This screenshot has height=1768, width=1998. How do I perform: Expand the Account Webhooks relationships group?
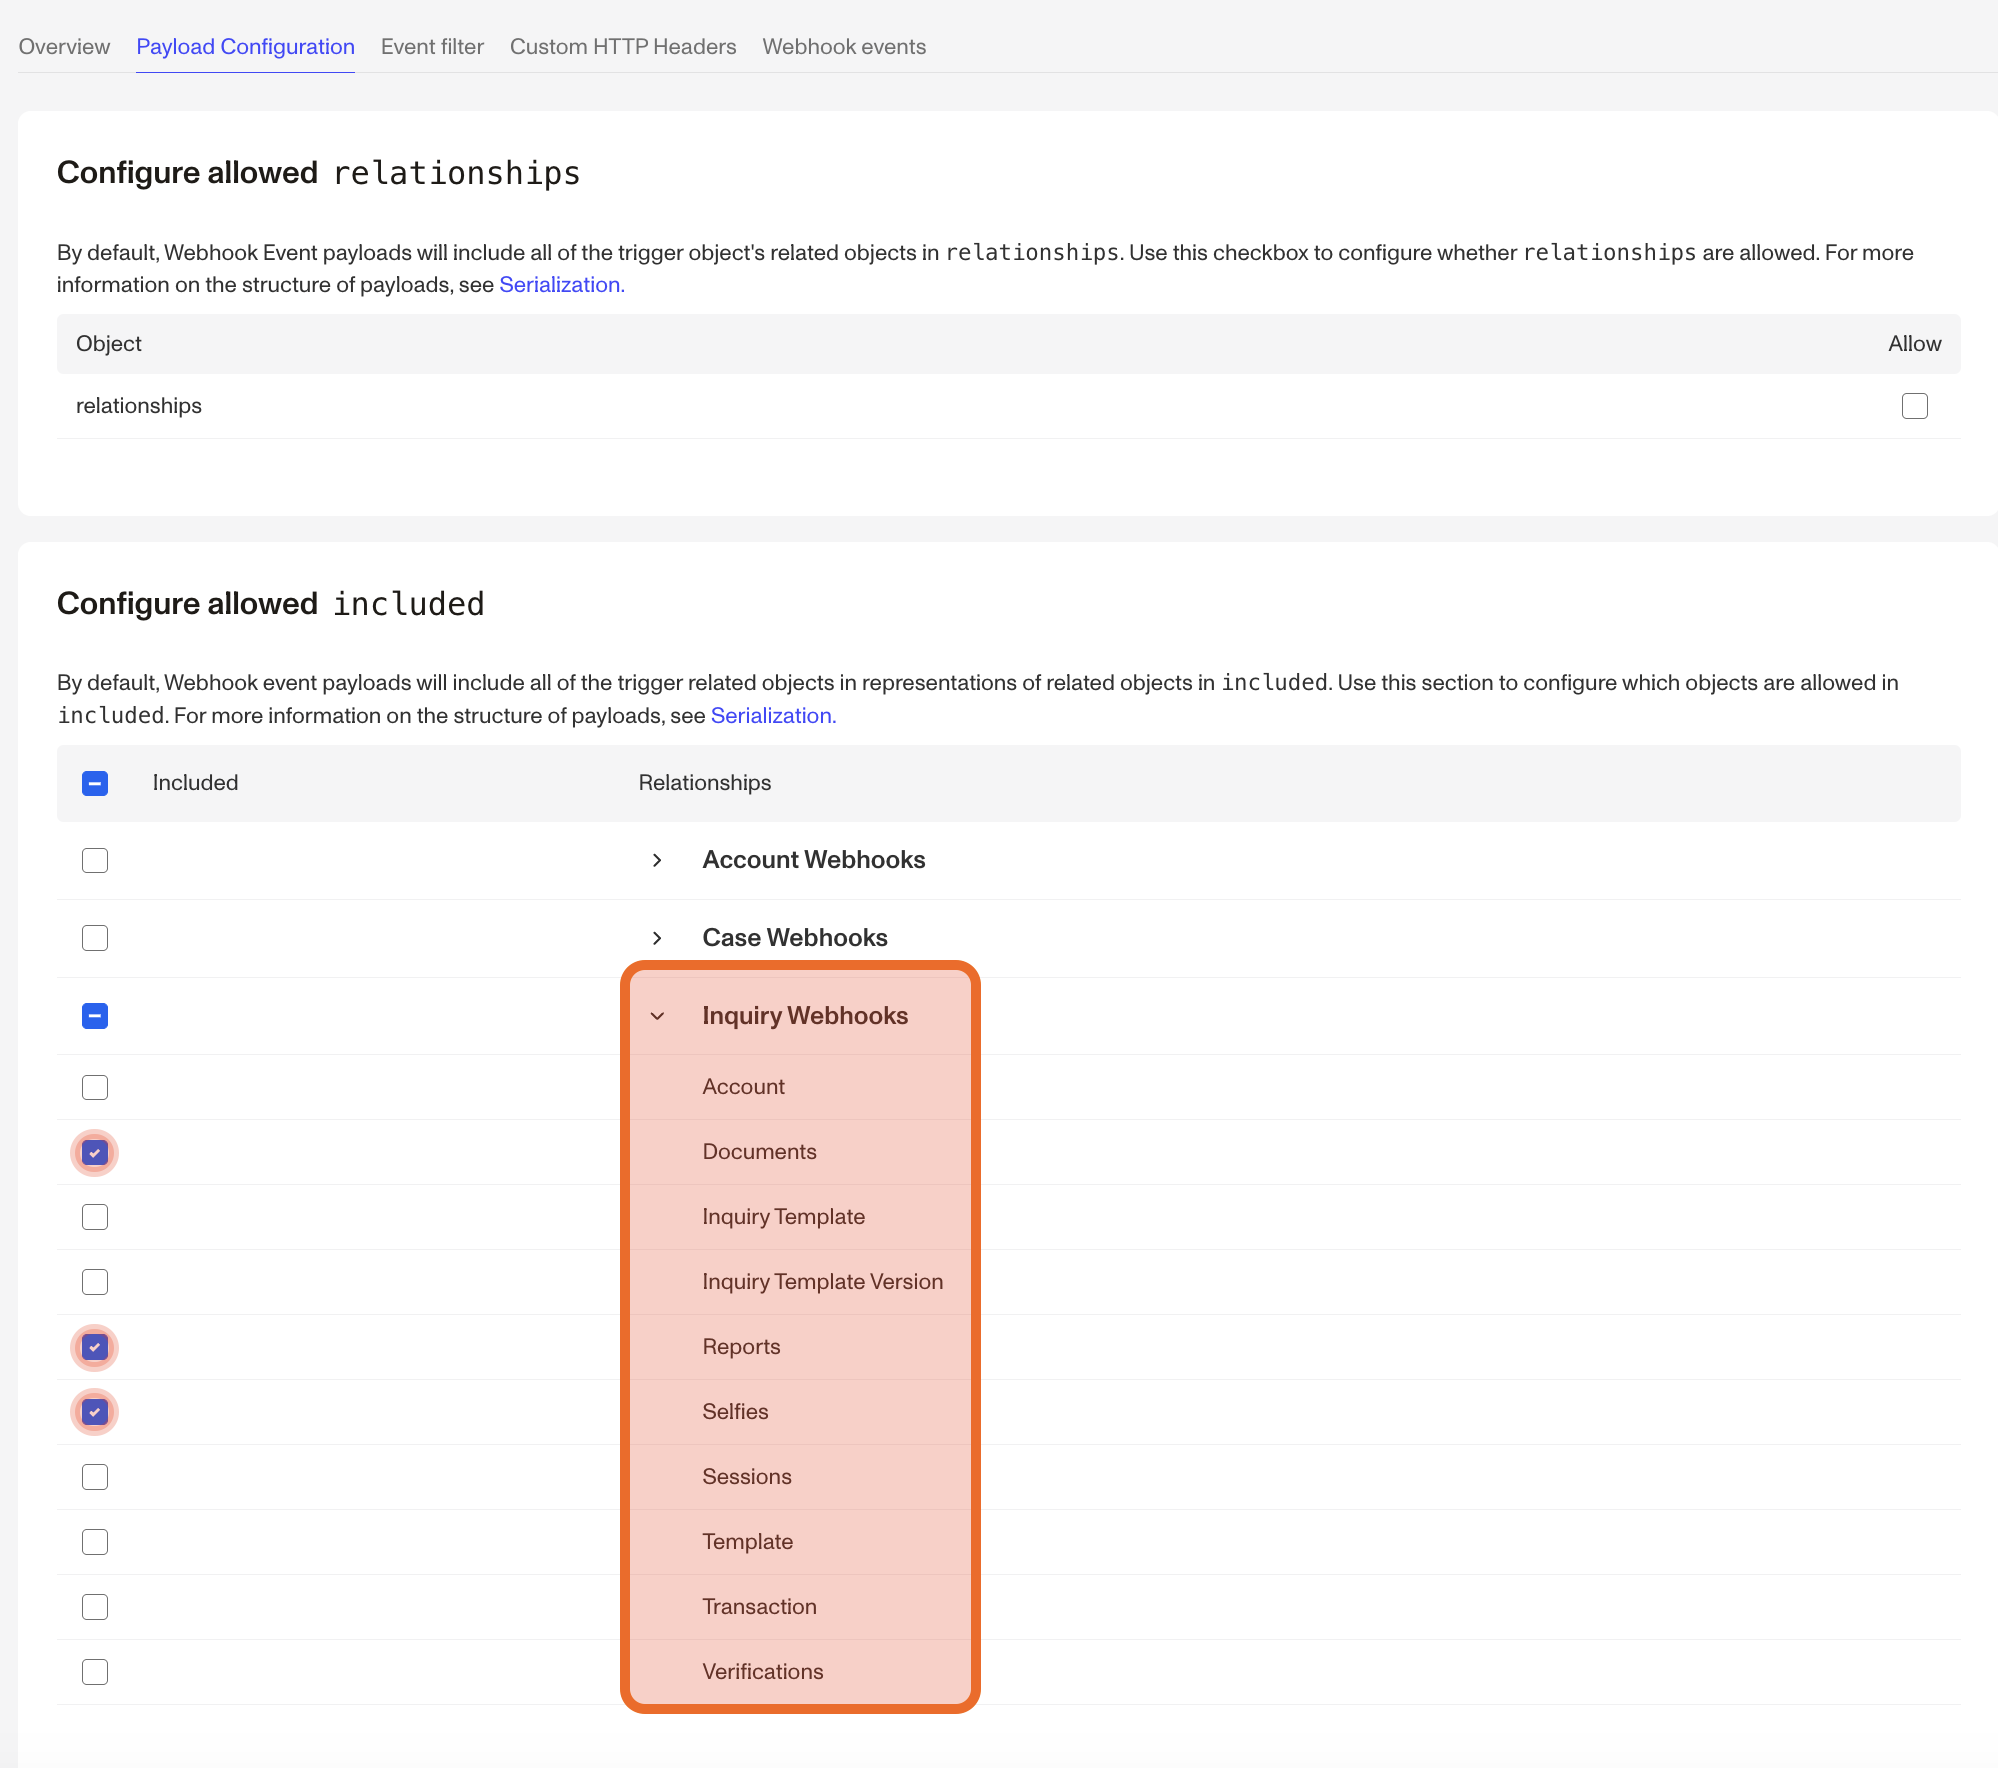657,860
